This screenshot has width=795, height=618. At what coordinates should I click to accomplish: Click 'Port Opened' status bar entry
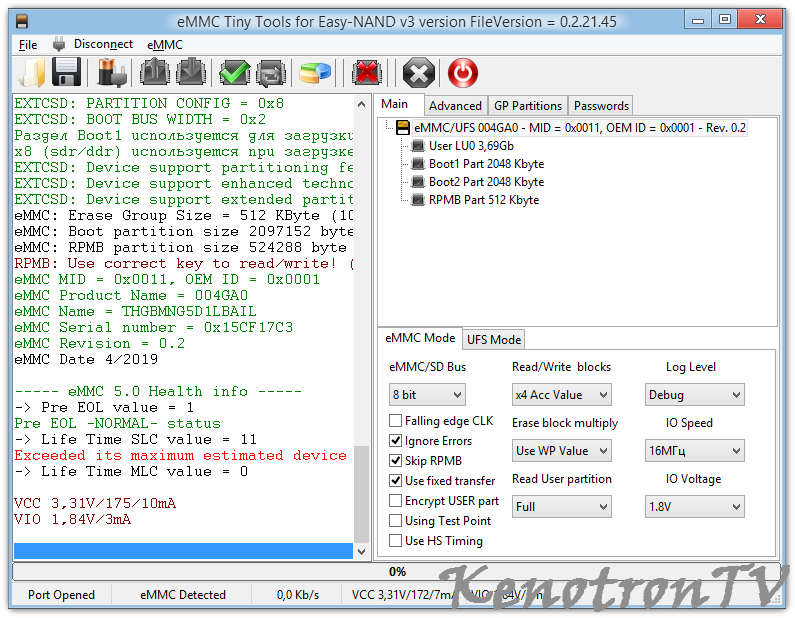tap(61, 595)
